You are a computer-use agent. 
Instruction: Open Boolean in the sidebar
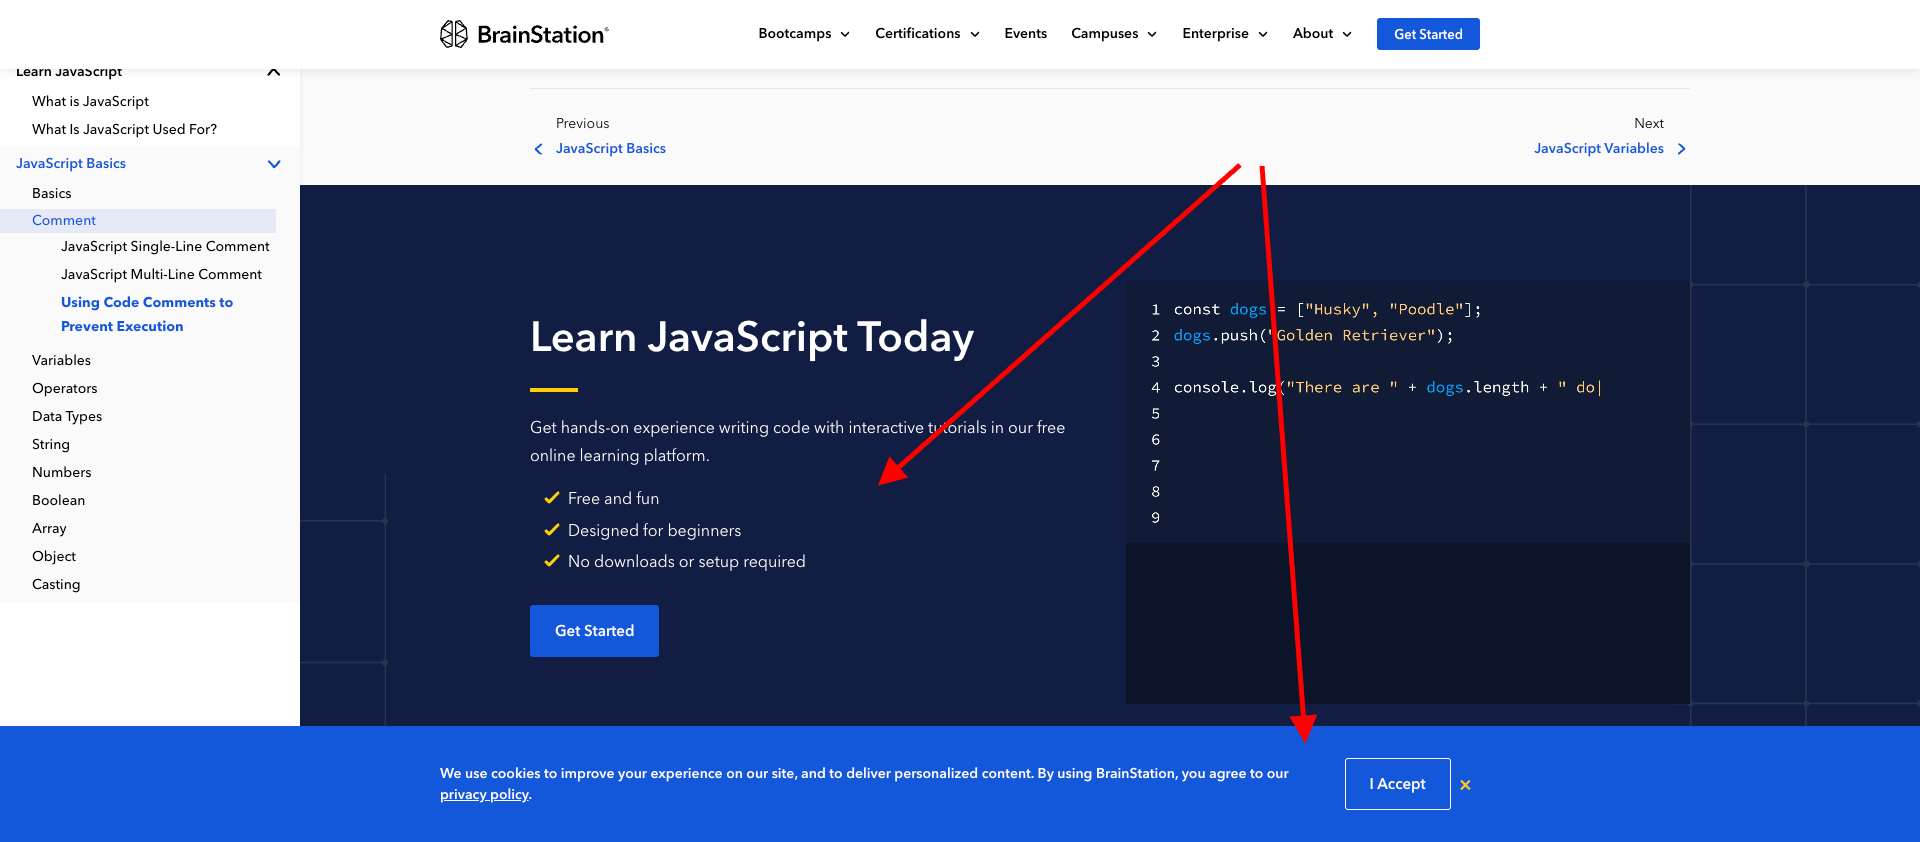click(x=59, y=500)
